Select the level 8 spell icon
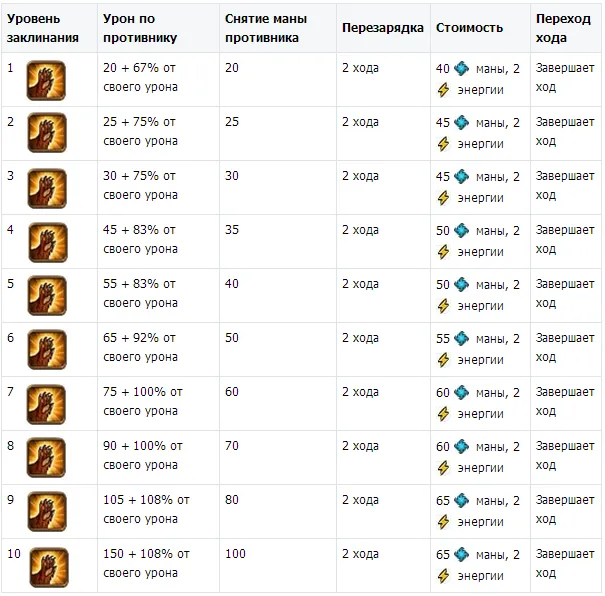 click(x=47, y=458)
